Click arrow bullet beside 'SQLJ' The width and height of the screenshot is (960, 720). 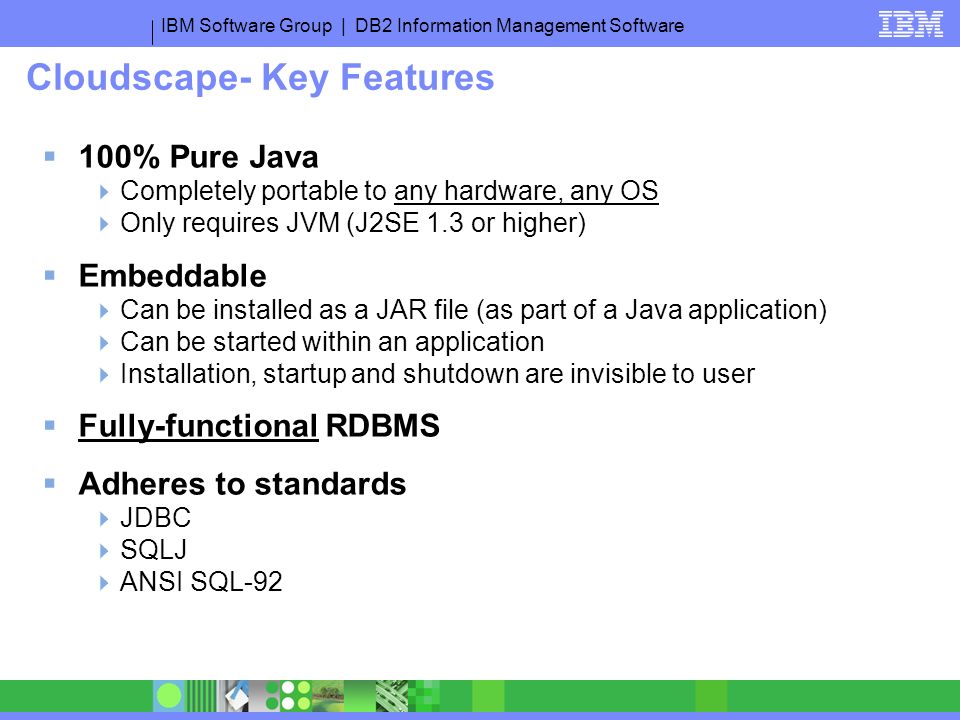(x=103, y=551)
